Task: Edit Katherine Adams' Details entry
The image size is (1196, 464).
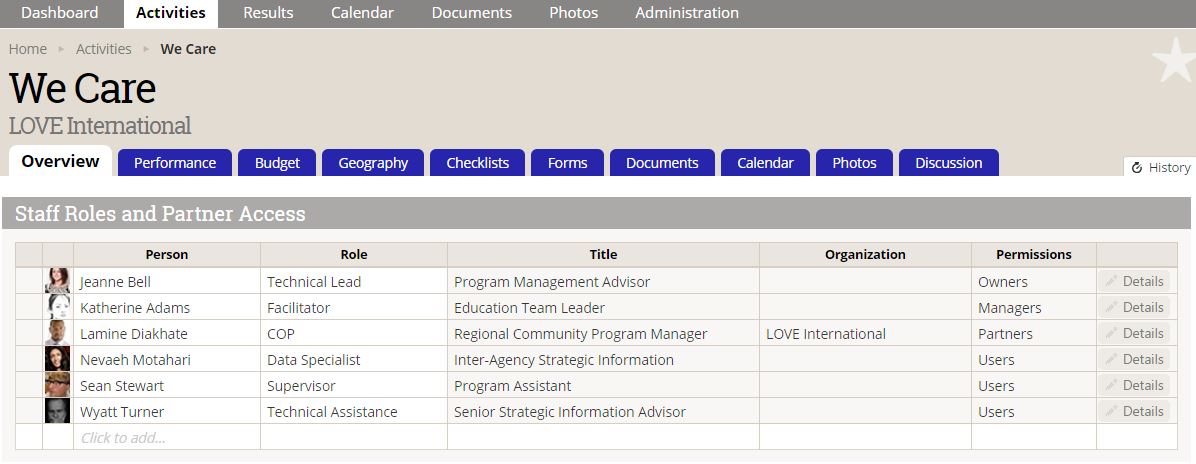Action: click(x=1134, y=307)
